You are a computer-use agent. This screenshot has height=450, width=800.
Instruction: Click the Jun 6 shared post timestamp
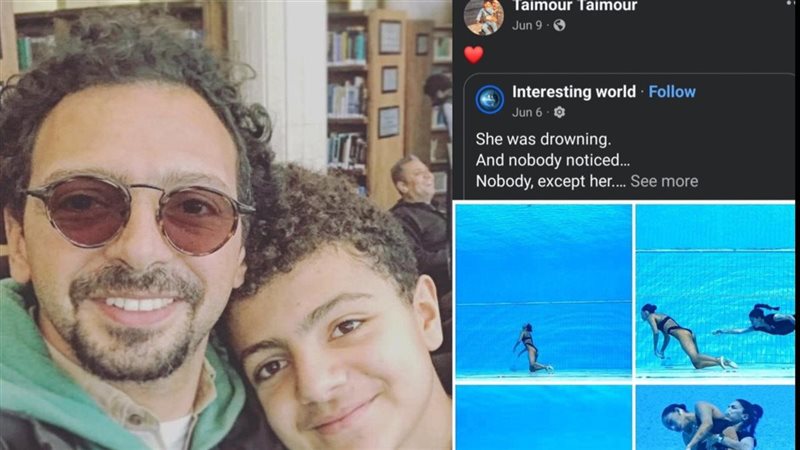point(527,112)
